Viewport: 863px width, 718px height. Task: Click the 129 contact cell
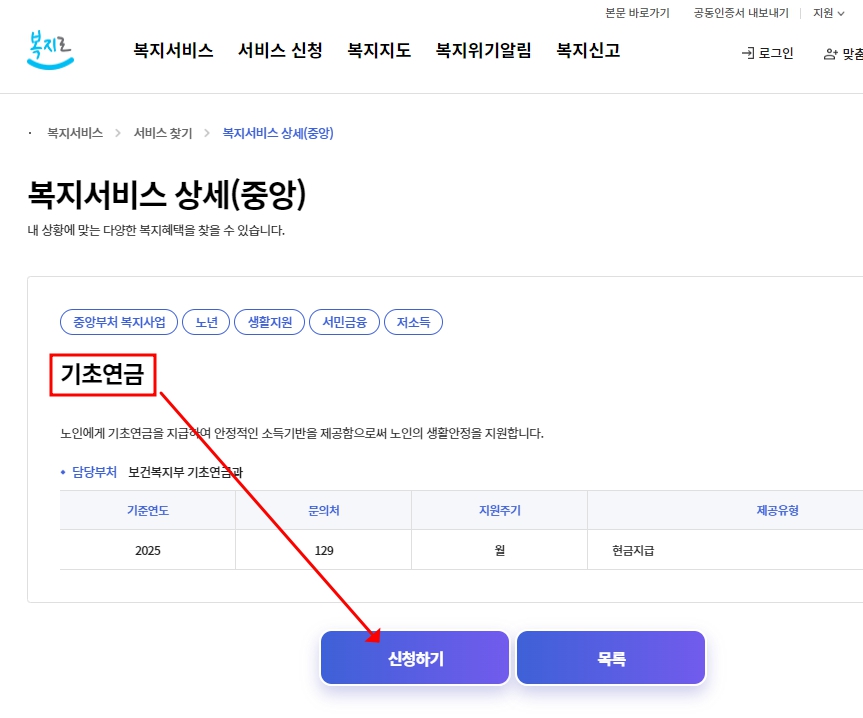(324, 550)
